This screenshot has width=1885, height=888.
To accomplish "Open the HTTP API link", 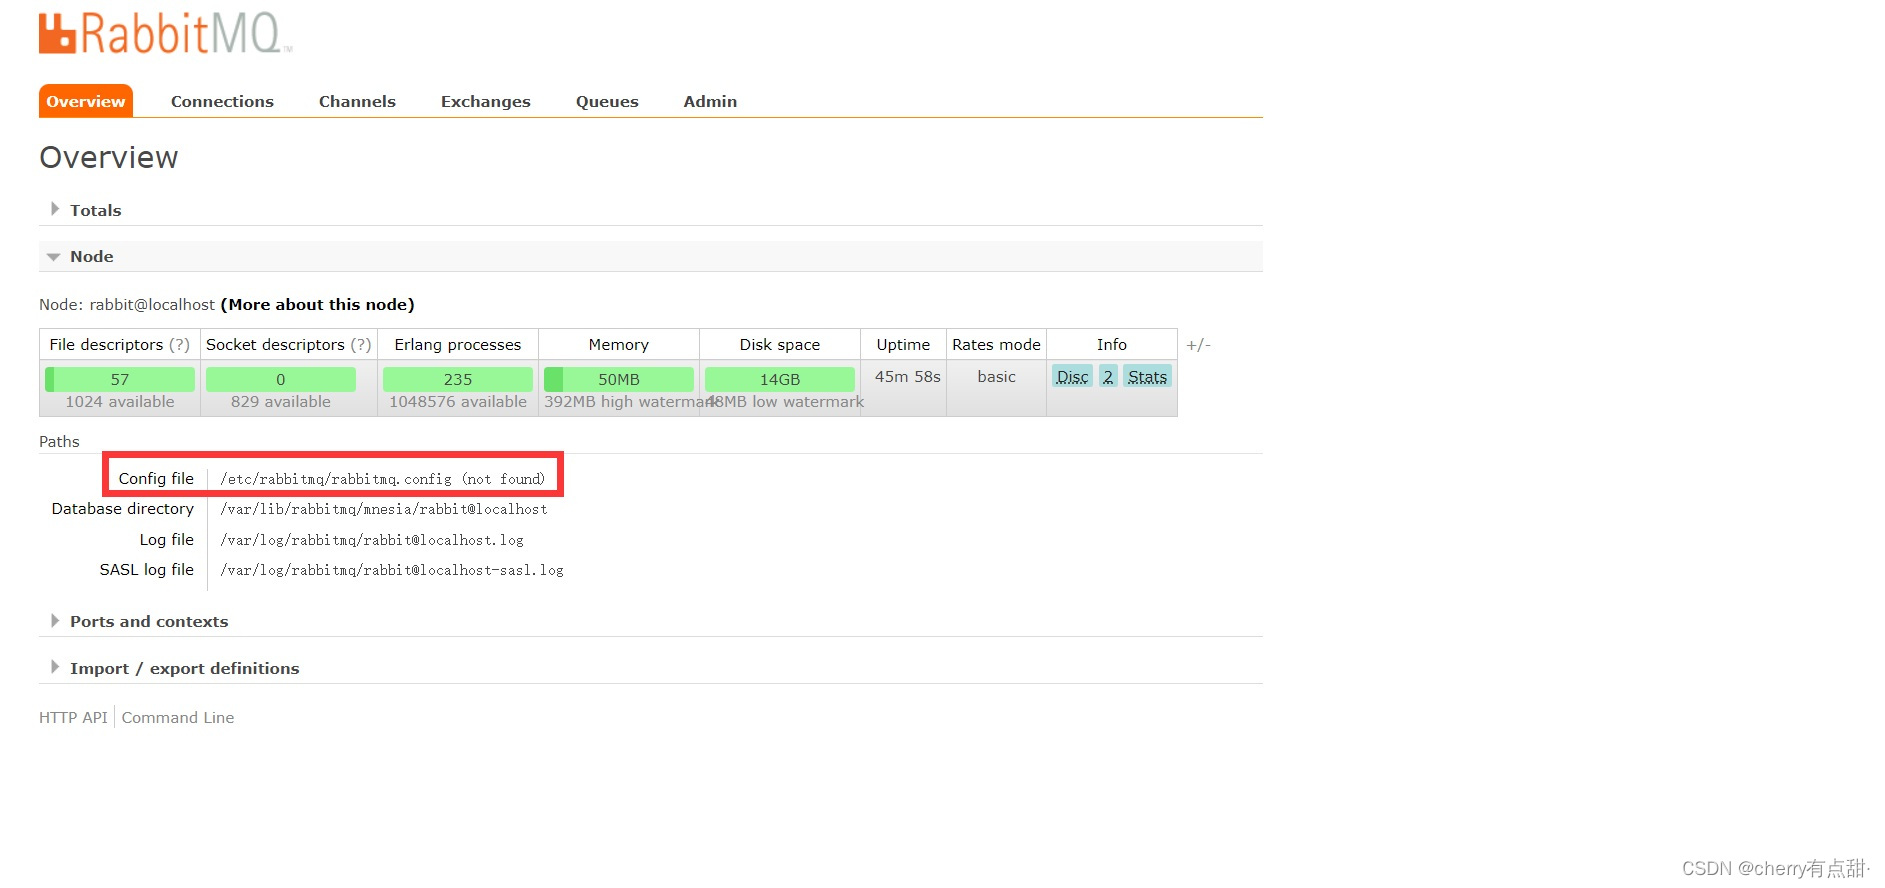I will (73, 717).
